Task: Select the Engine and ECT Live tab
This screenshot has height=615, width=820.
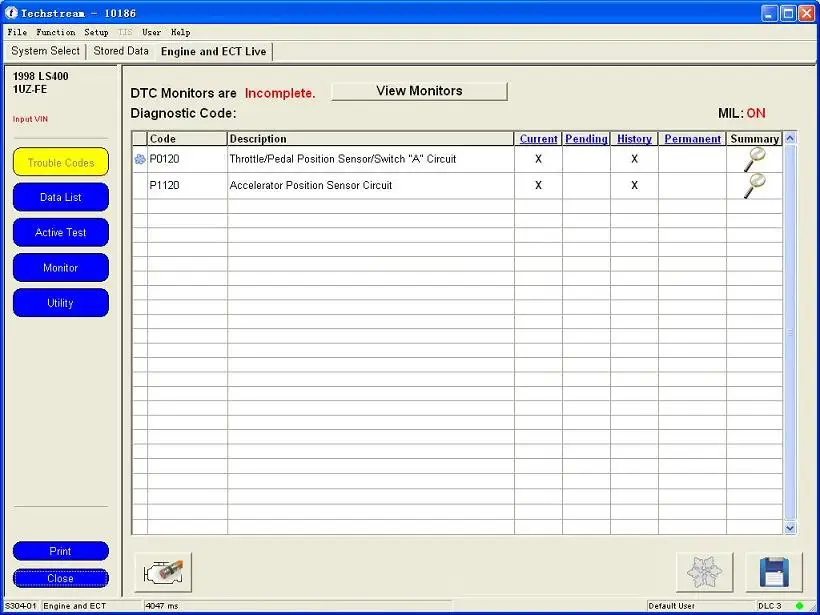Action: coord(213,52)
